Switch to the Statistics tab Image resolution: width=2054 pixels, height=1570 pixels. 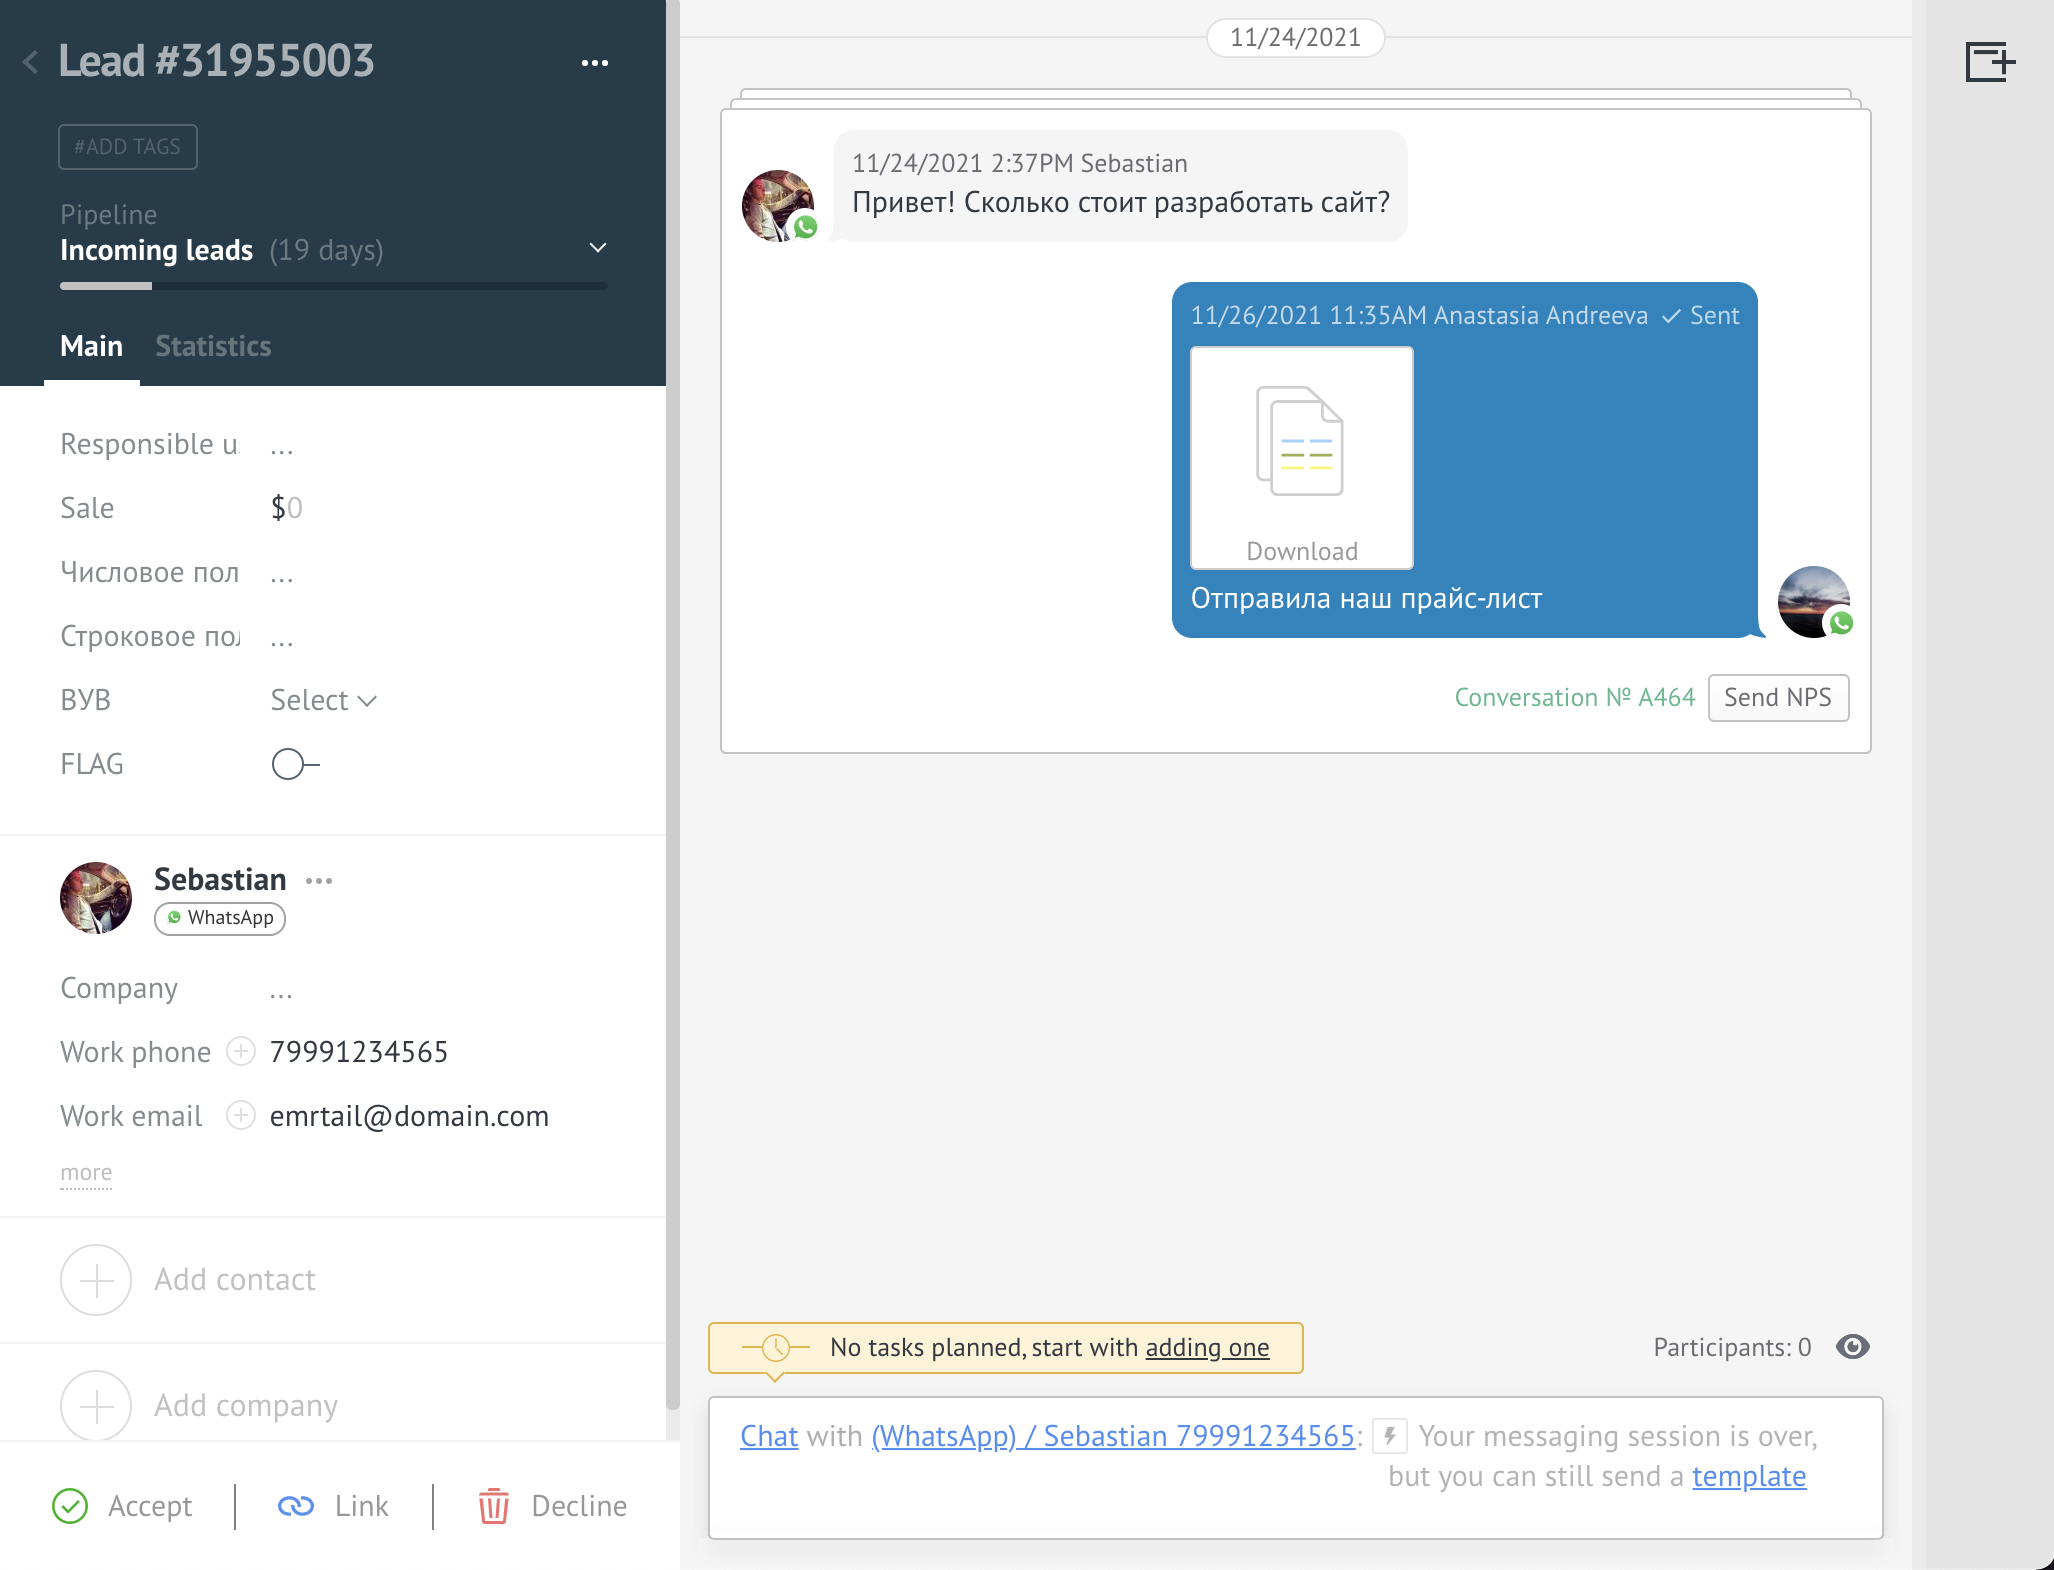[213, 345]
